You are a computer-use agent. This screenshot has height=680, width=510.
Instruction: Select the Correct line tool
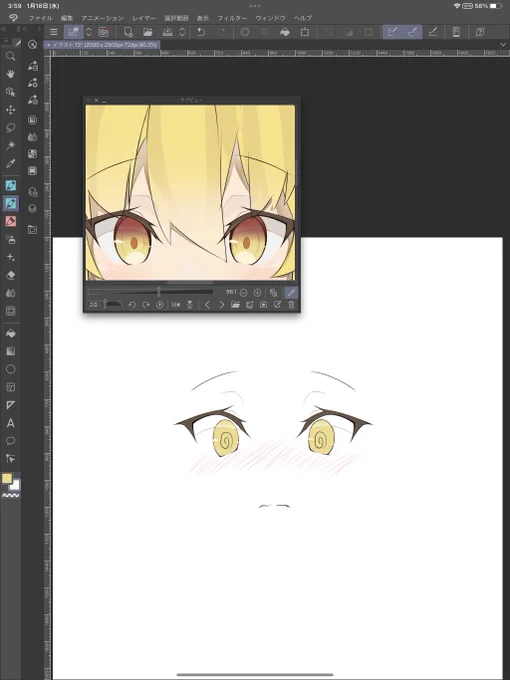pos(11,458)
